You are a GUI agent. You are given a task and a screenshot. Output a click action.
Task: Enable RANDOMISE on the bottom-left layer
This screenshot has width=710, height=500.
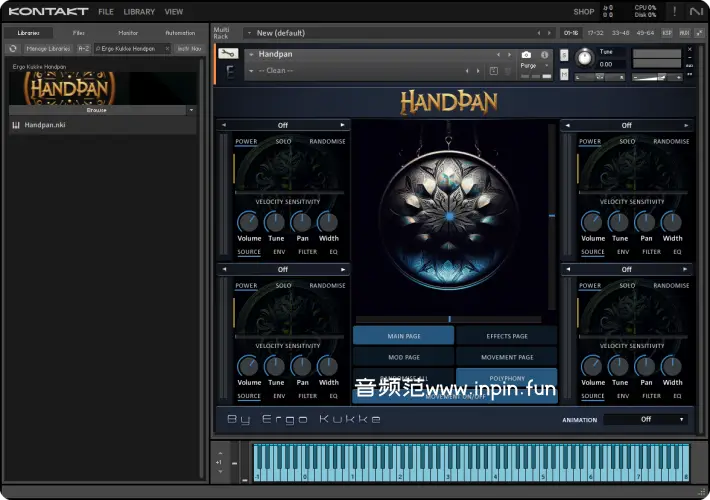point(327,286)
